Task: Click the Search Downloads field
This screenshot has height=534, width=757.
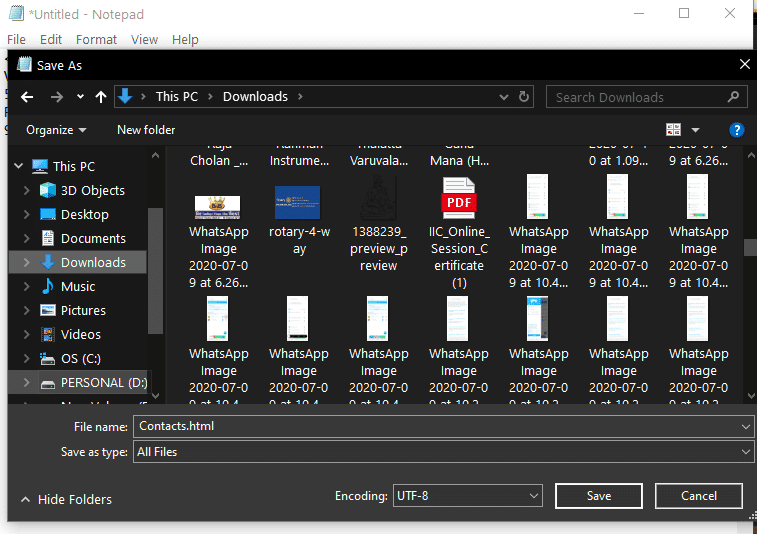Action: 646,97
